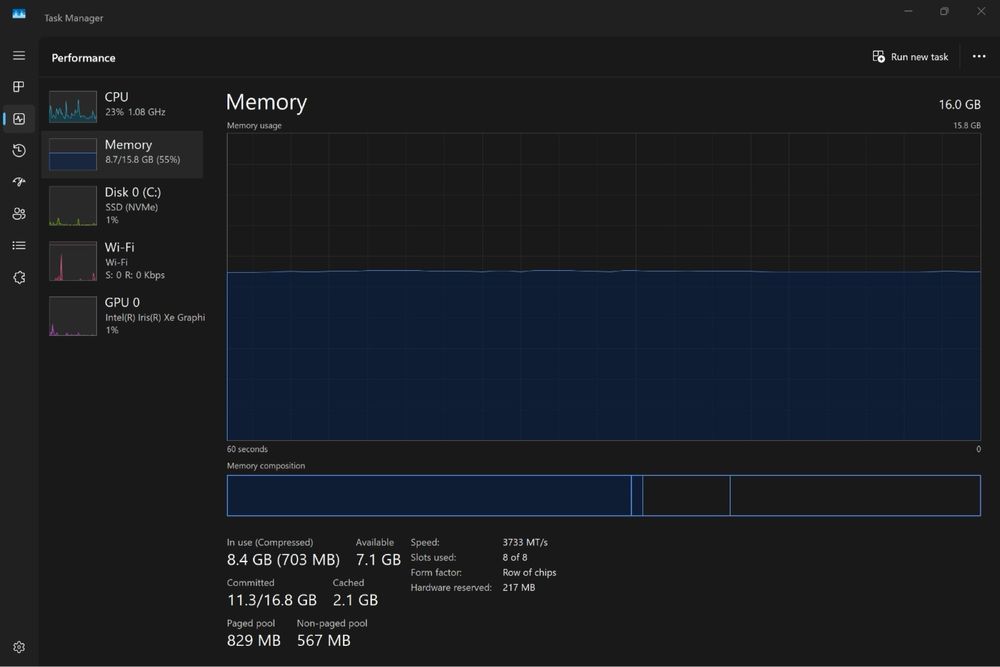The height and width of the screenshot is (667, 1000).
Task: Select the Wi-Fi performance entry
Action: pyautogui.click(x=122, y=261)
